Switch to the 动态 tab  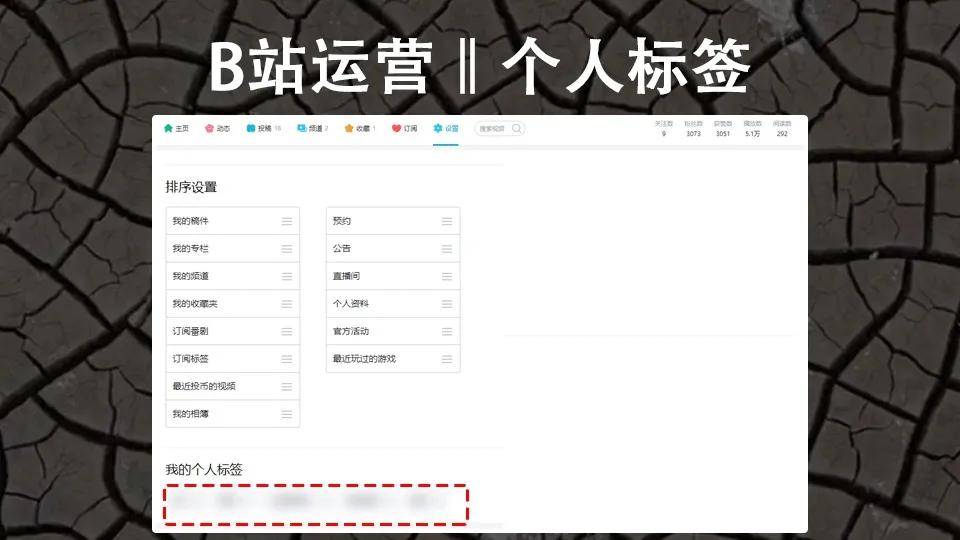click(217, 129)
